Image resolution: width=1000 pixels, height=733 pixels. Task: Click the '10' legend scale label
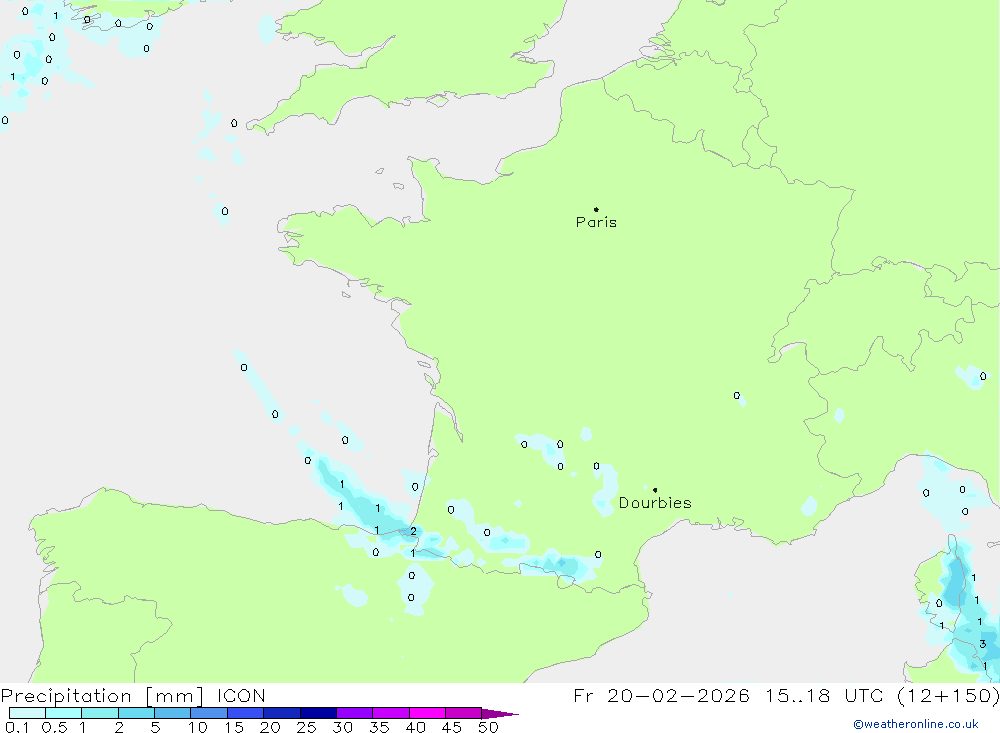(x=198, y=727)
